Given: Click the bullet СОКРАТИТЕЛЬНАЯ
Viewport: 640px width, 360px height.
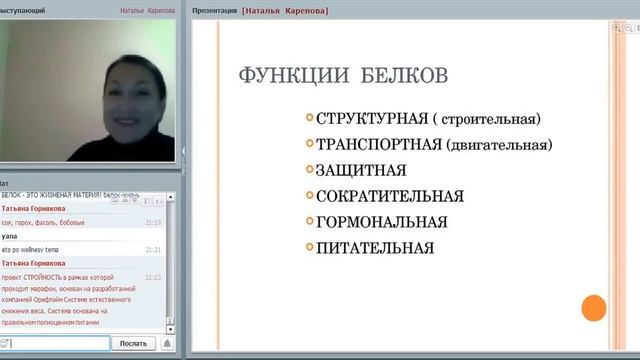Looking at the screenshot, I should tap(390, 196).
